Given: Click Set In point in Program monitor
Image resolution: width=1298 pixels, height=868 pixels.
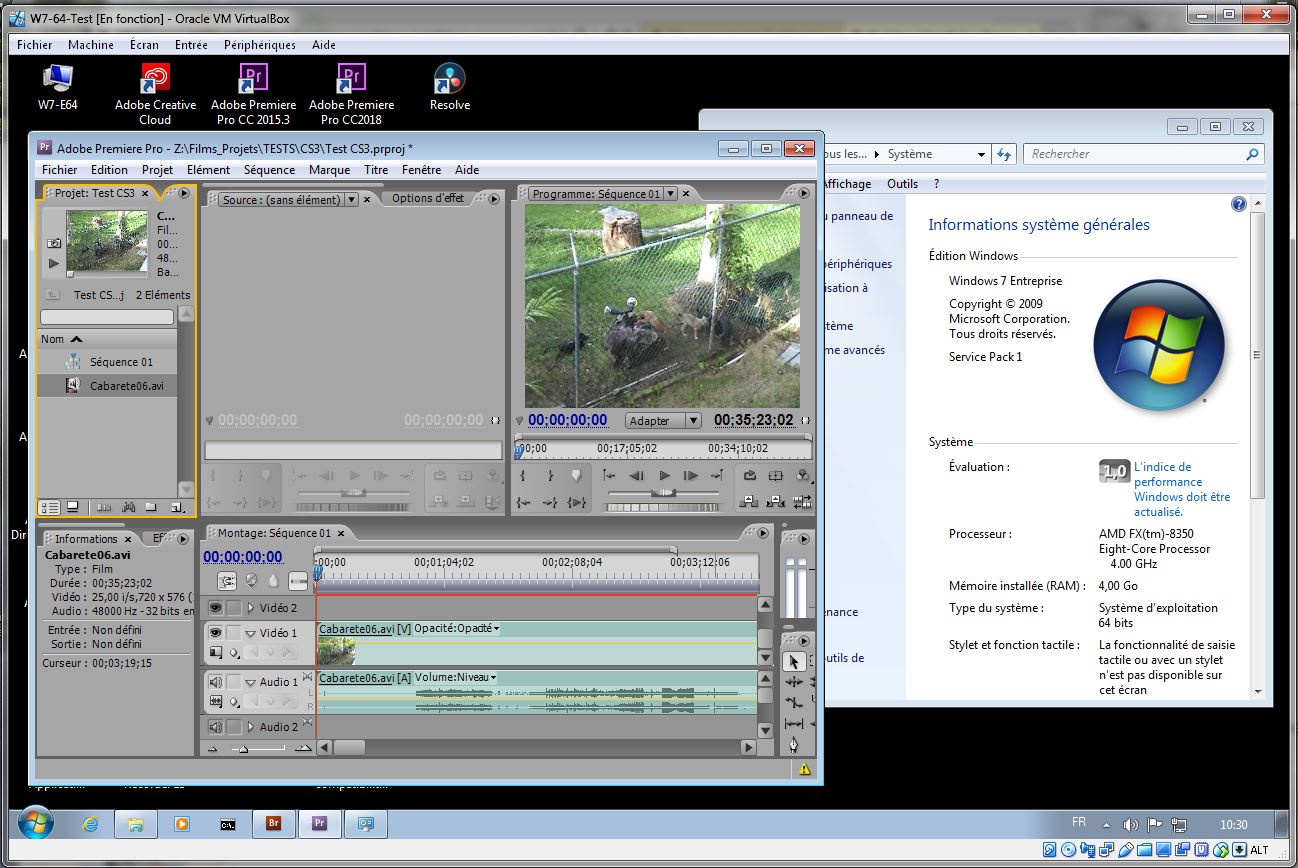Looking at the screenshot, I should tap(522, 476).
